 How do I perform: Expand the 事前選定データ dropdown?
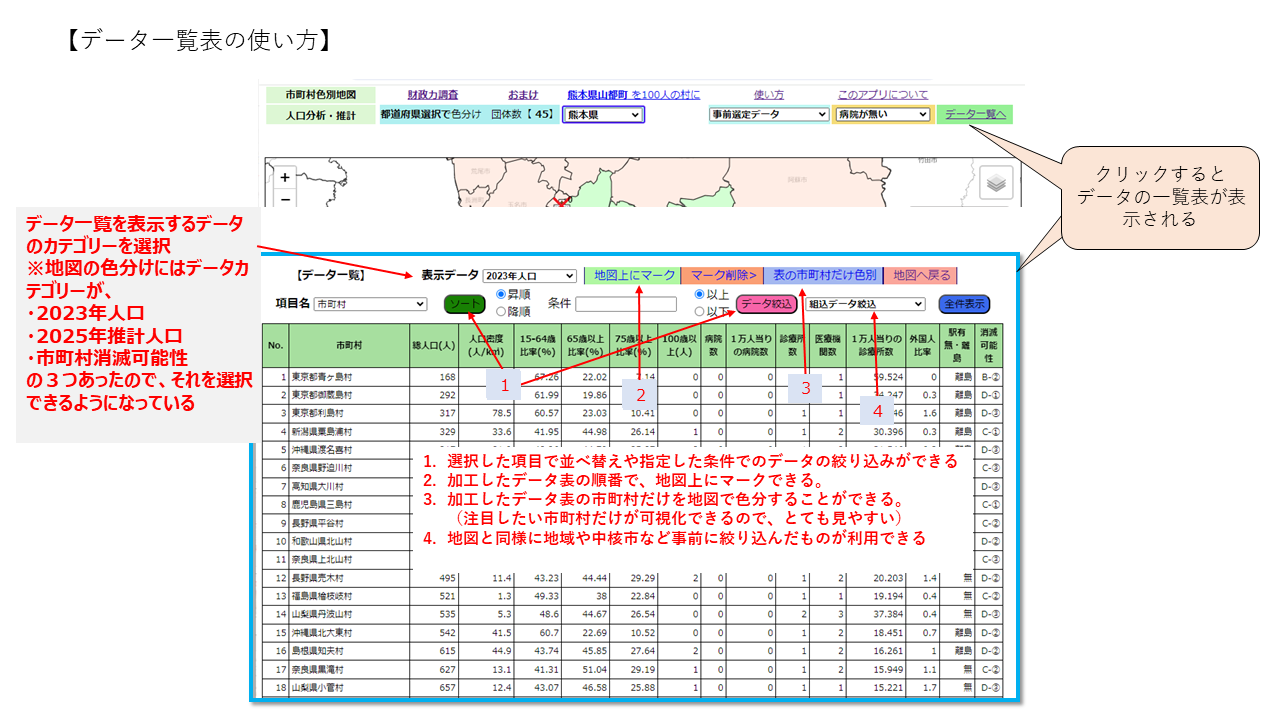coord(769,115)
